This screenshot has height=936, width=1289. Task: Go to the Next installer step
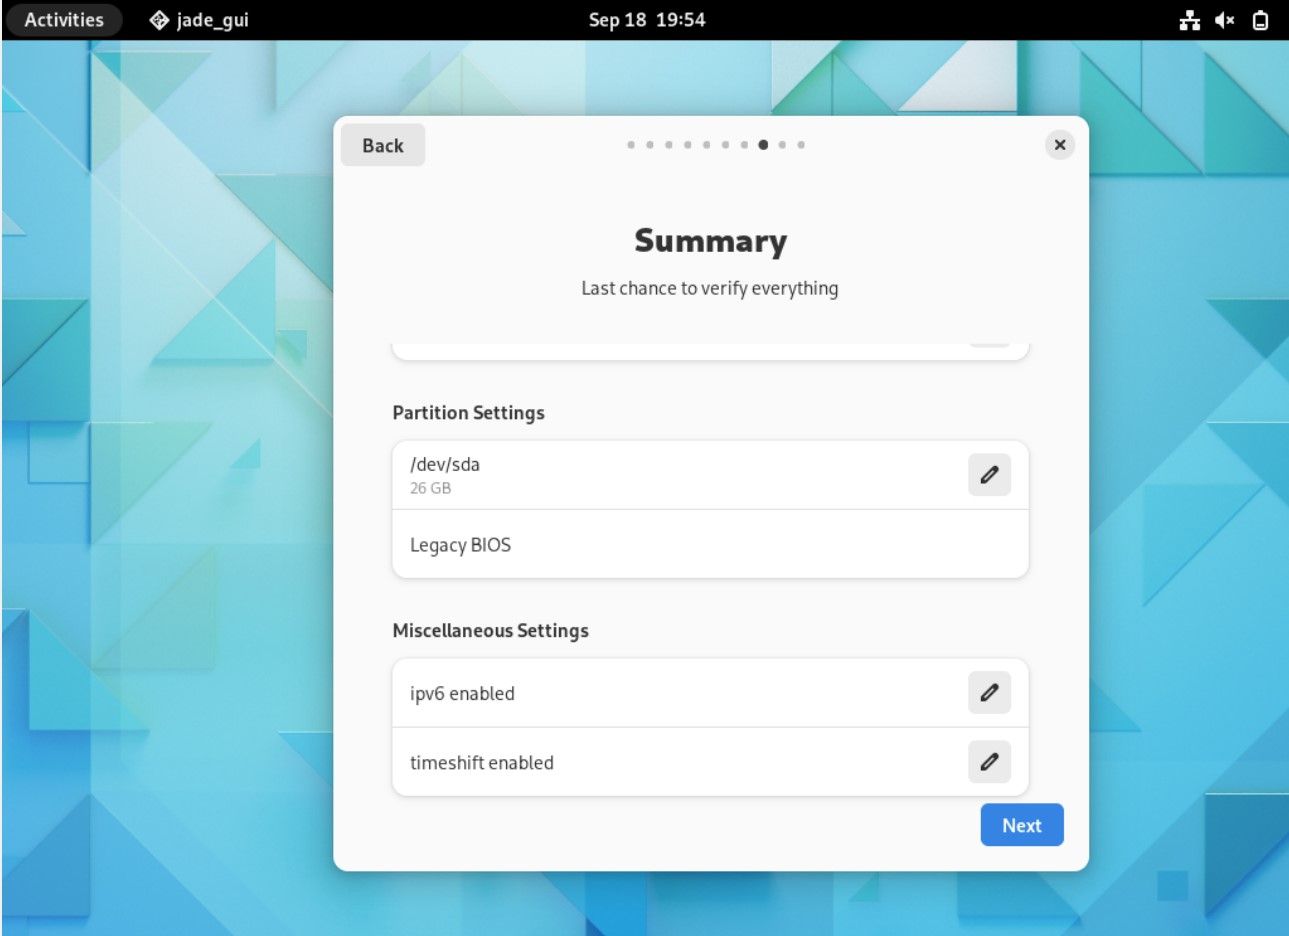click(1022, 825)
